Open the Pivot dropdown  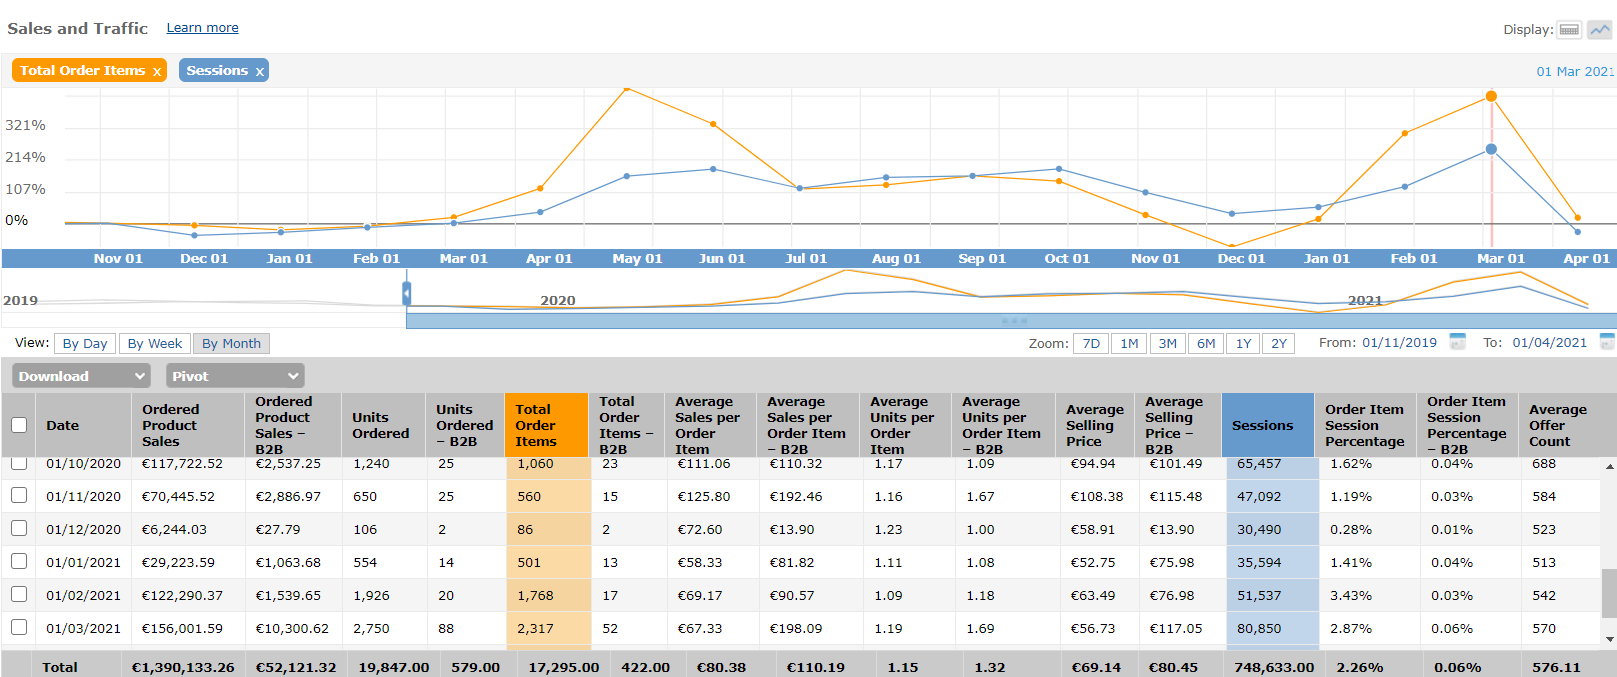click(235, 376)
